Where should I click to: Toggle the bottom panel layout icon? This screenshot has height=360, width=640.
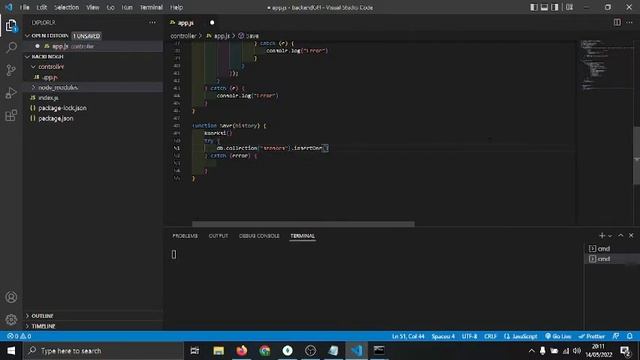coord(544,7)
